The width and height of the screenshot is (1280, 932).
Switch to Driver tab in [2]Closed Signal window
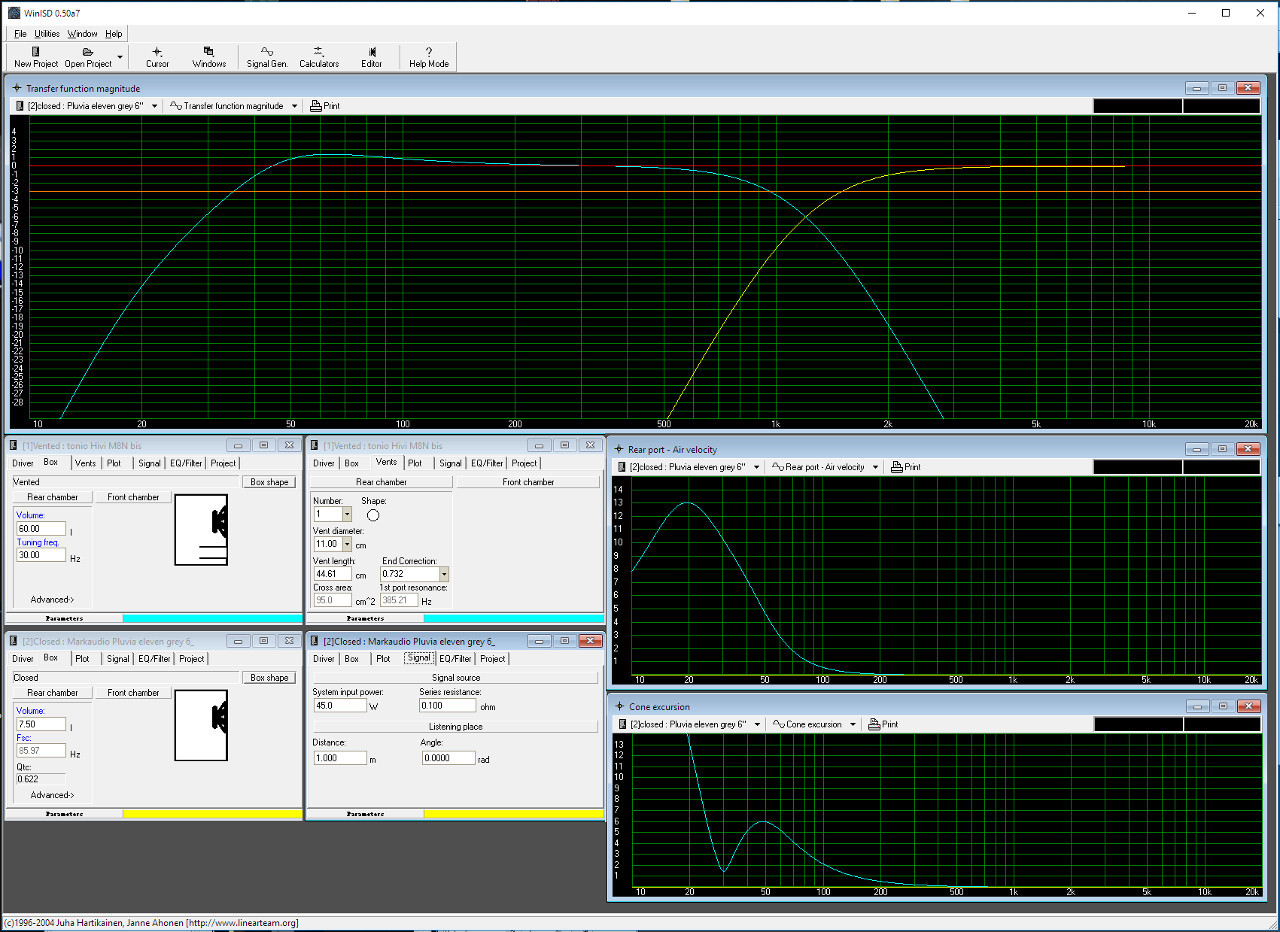324,659
